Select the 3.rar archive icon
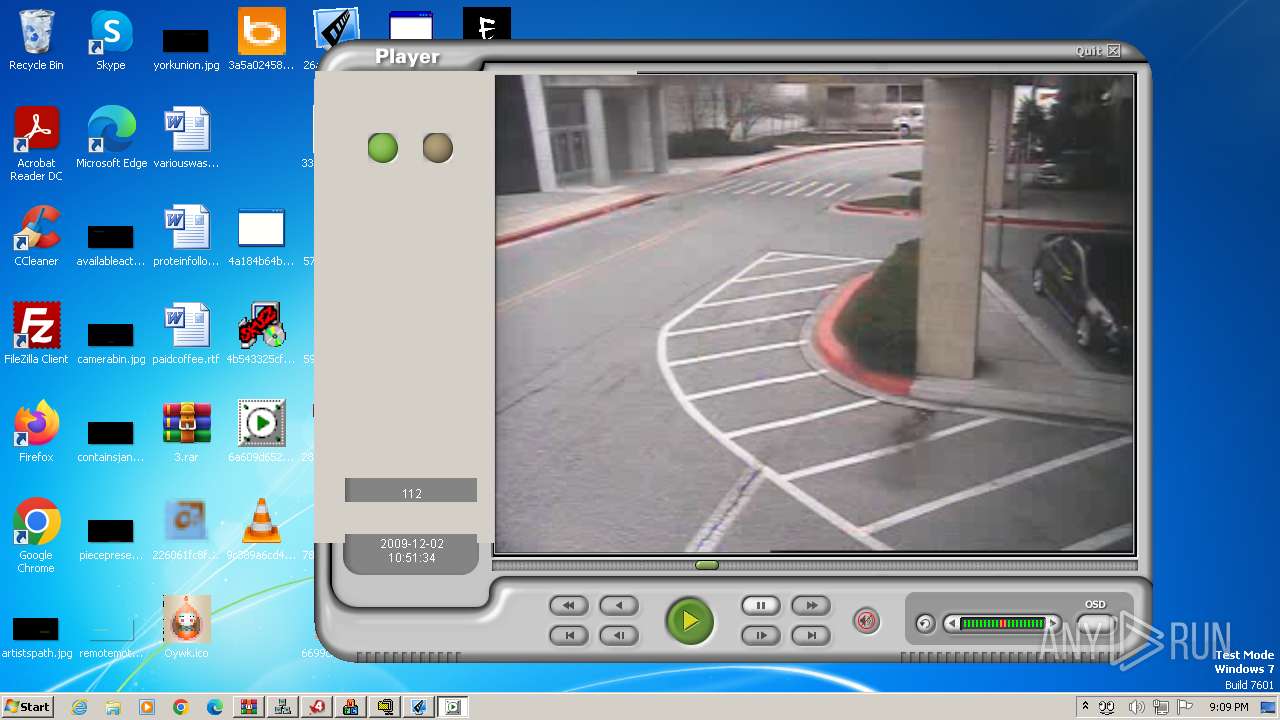Image resolution: width=1280 pixels, height=720 pixels. (x=186, y=432)
